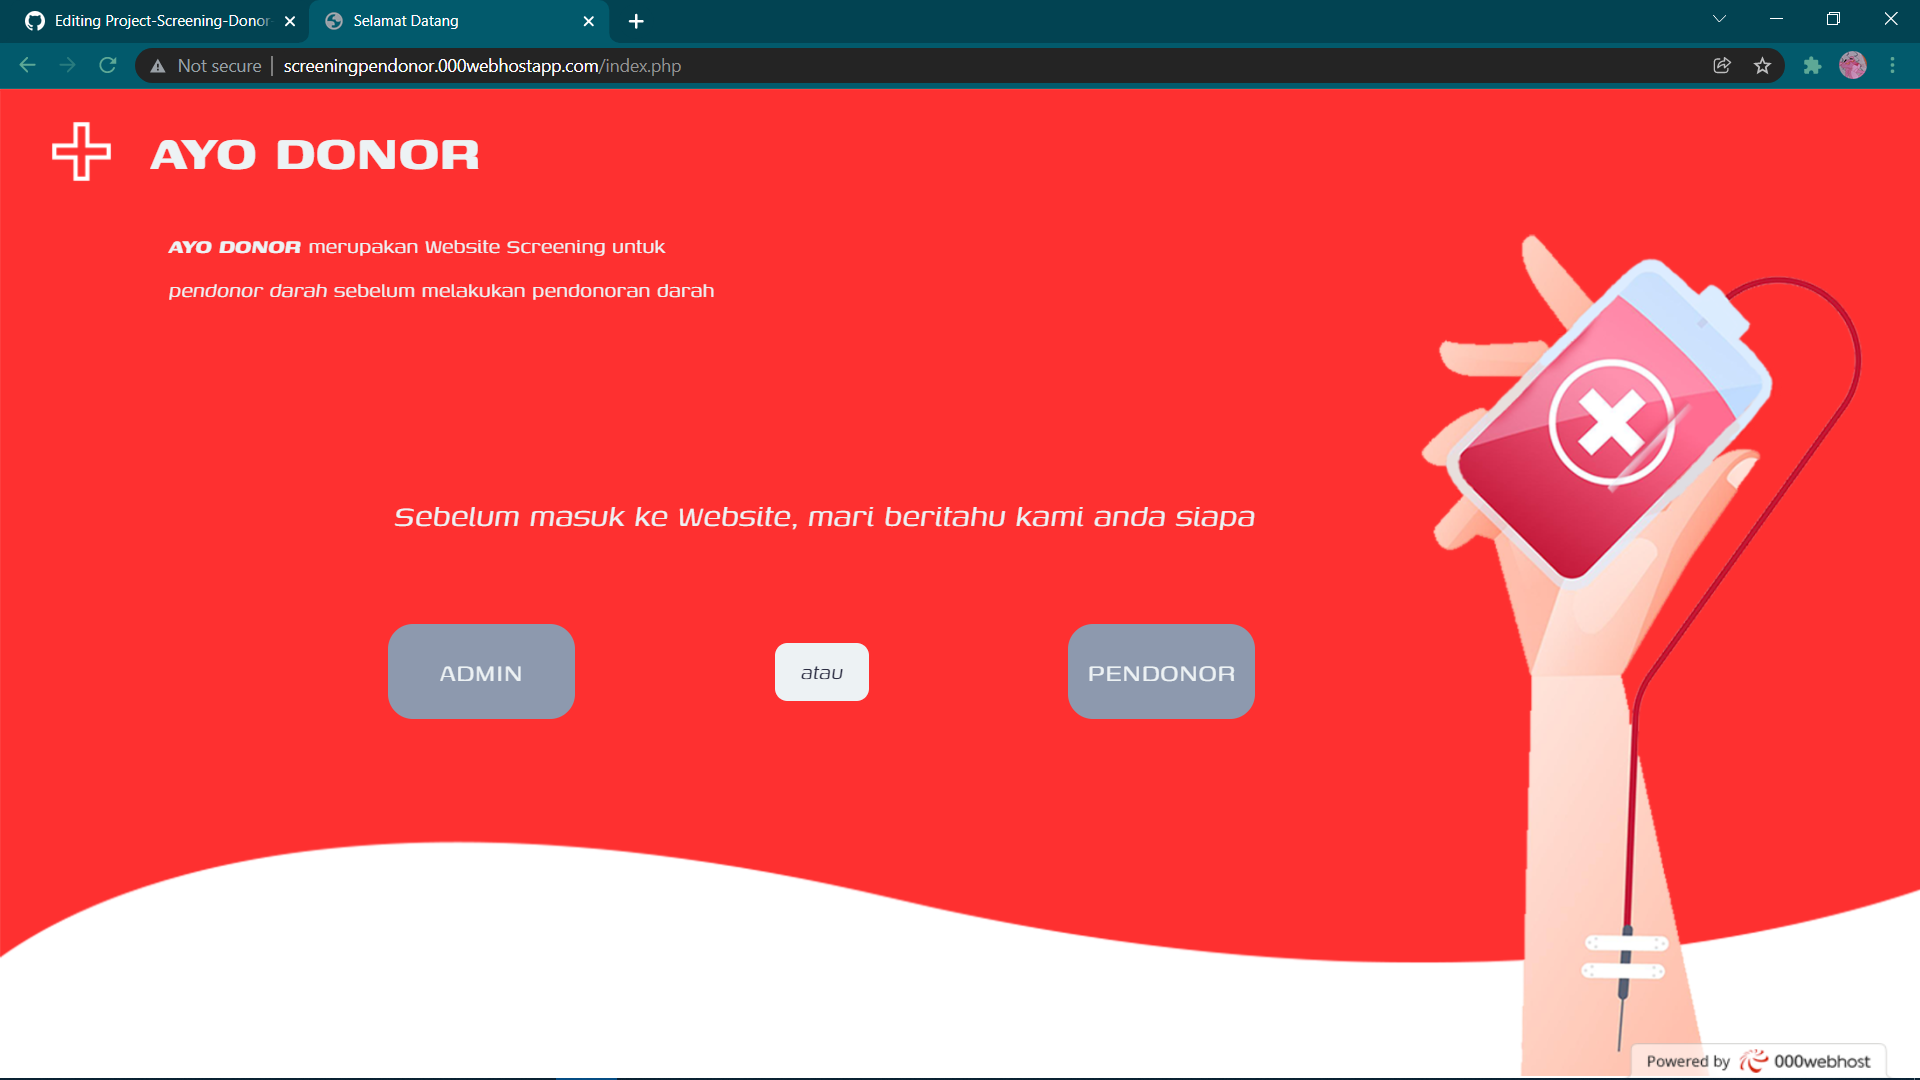Screen dimensions: 1920x1080
Task: Bookmark the page using the star icon
Action: [1763, 65]
